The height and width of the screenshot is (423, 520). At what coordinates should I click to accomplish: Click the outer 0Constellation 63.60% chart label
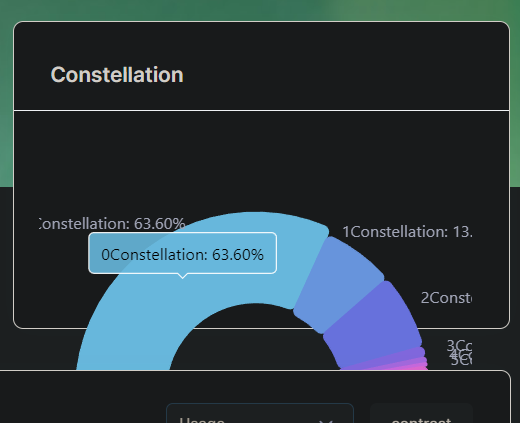click(x=112, y=224)
